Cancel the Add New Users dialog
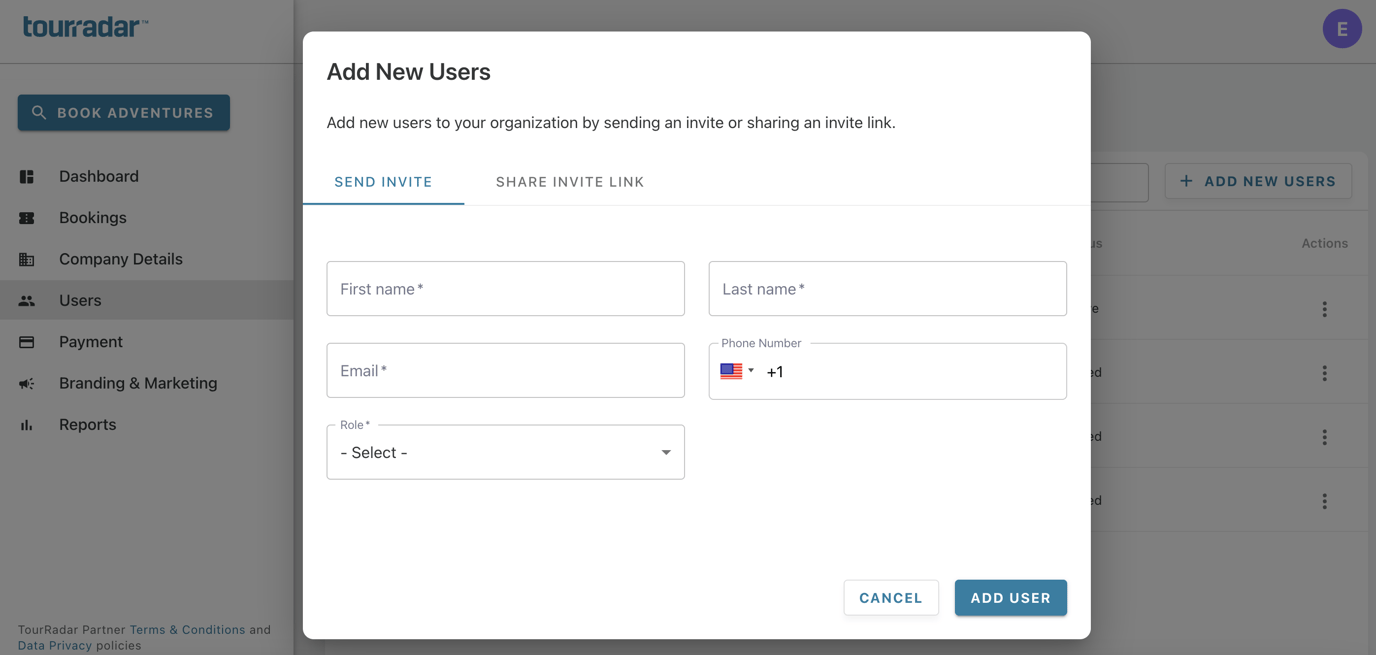1376x655 pixels. tap(890, 597)
